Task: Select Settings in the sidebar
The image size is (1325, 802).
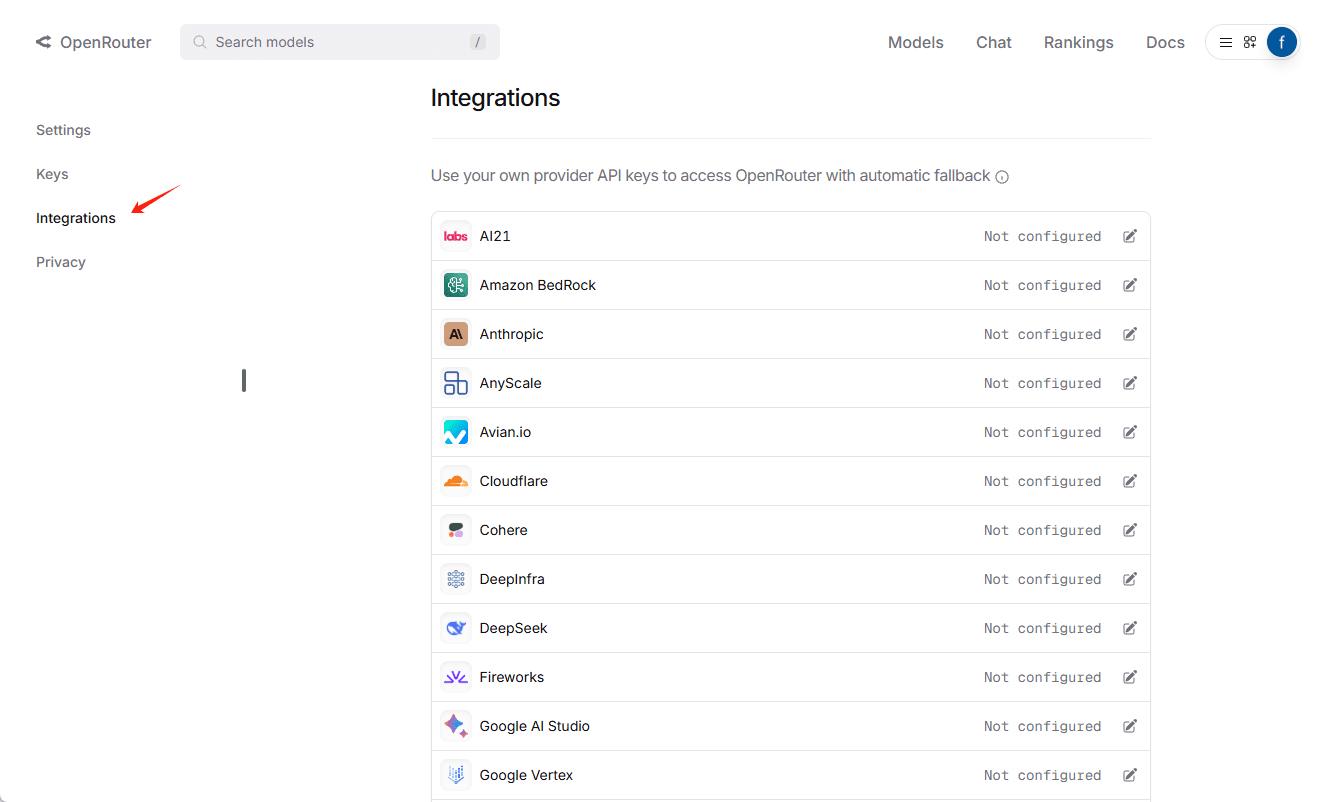Action: (x=63, y=130)
